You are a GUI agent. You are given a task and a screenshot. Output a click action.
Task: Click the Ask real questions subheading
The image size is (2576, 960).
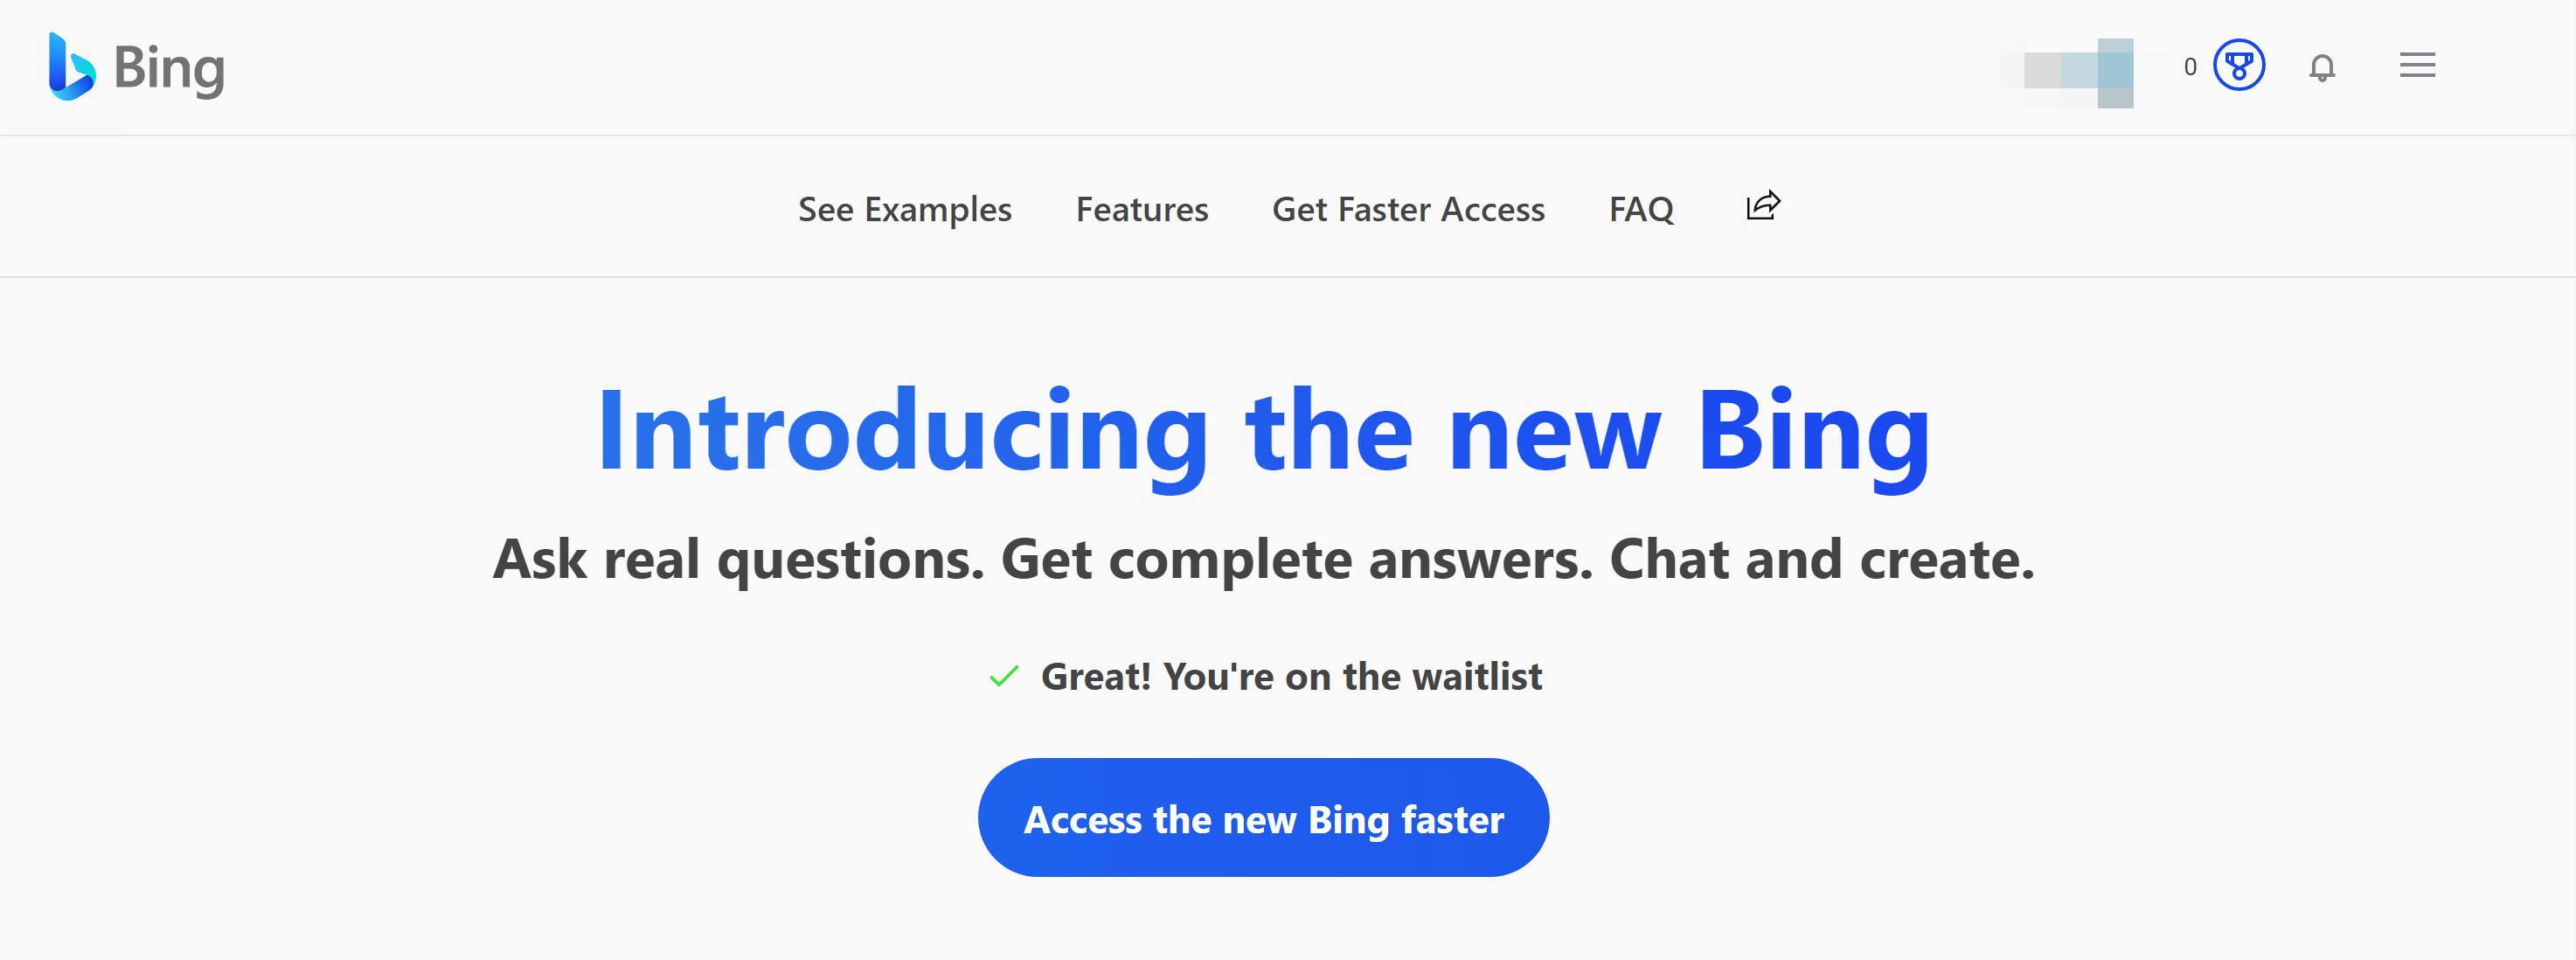[x=1263, y=559]
